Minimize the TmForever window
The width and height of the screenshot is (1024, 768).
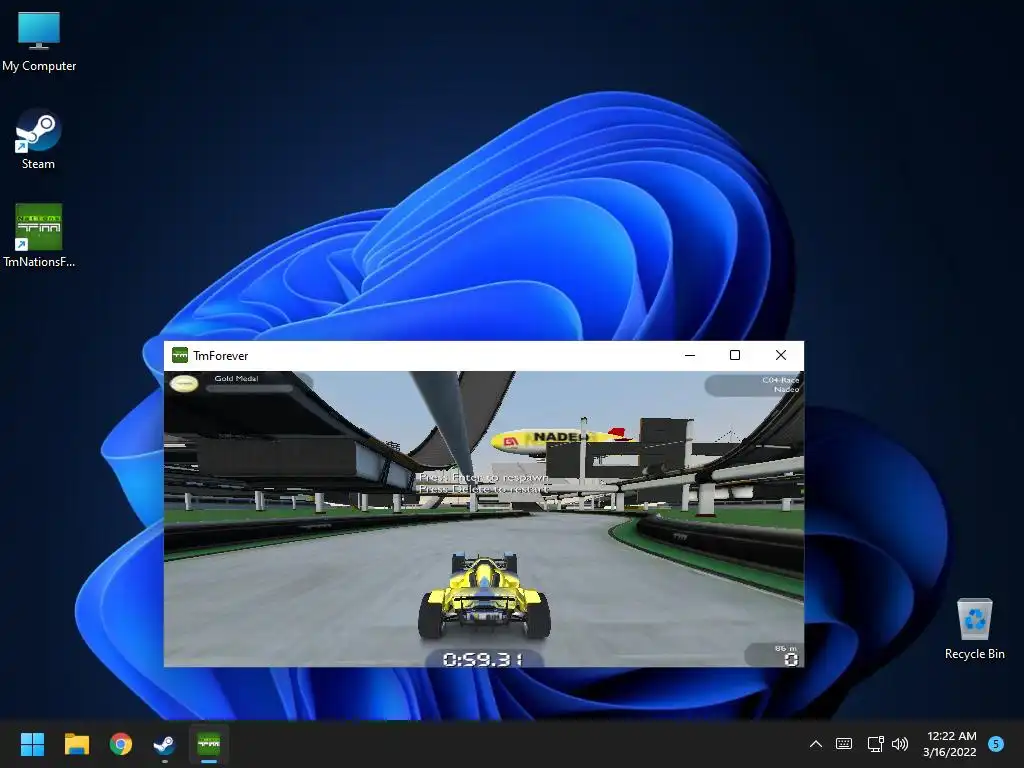[x=690, y=355]
